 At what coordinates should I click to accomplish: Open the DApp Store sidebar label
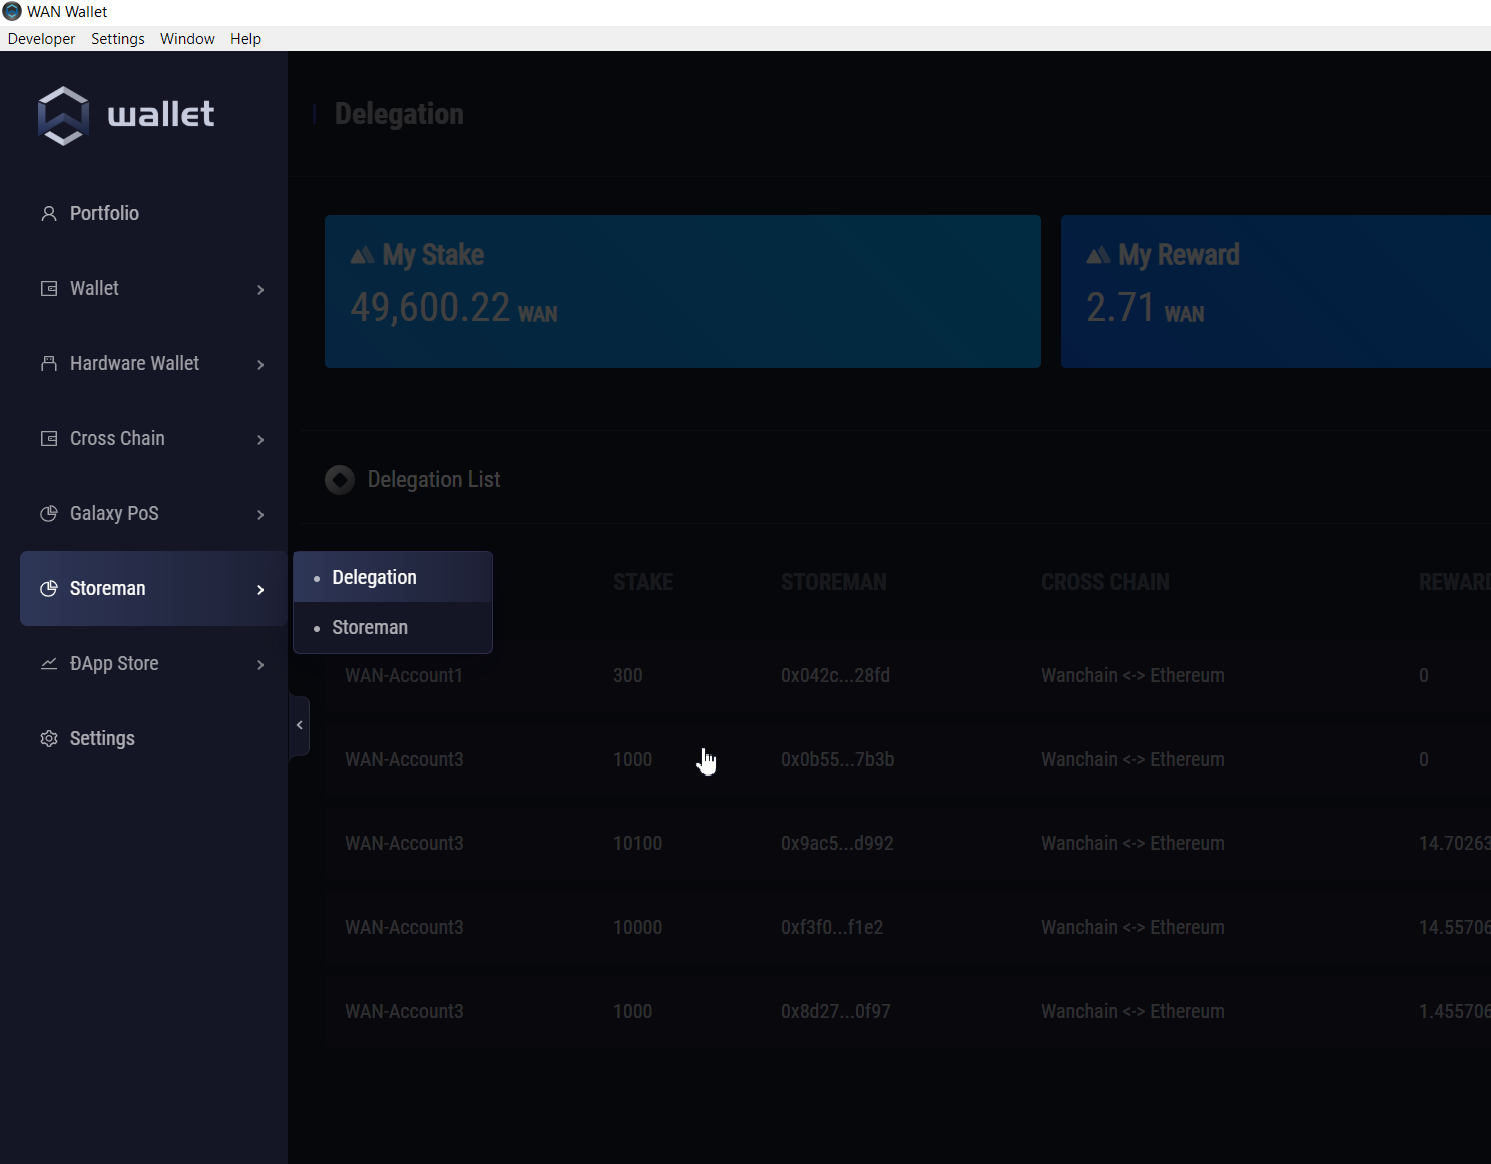114,663
